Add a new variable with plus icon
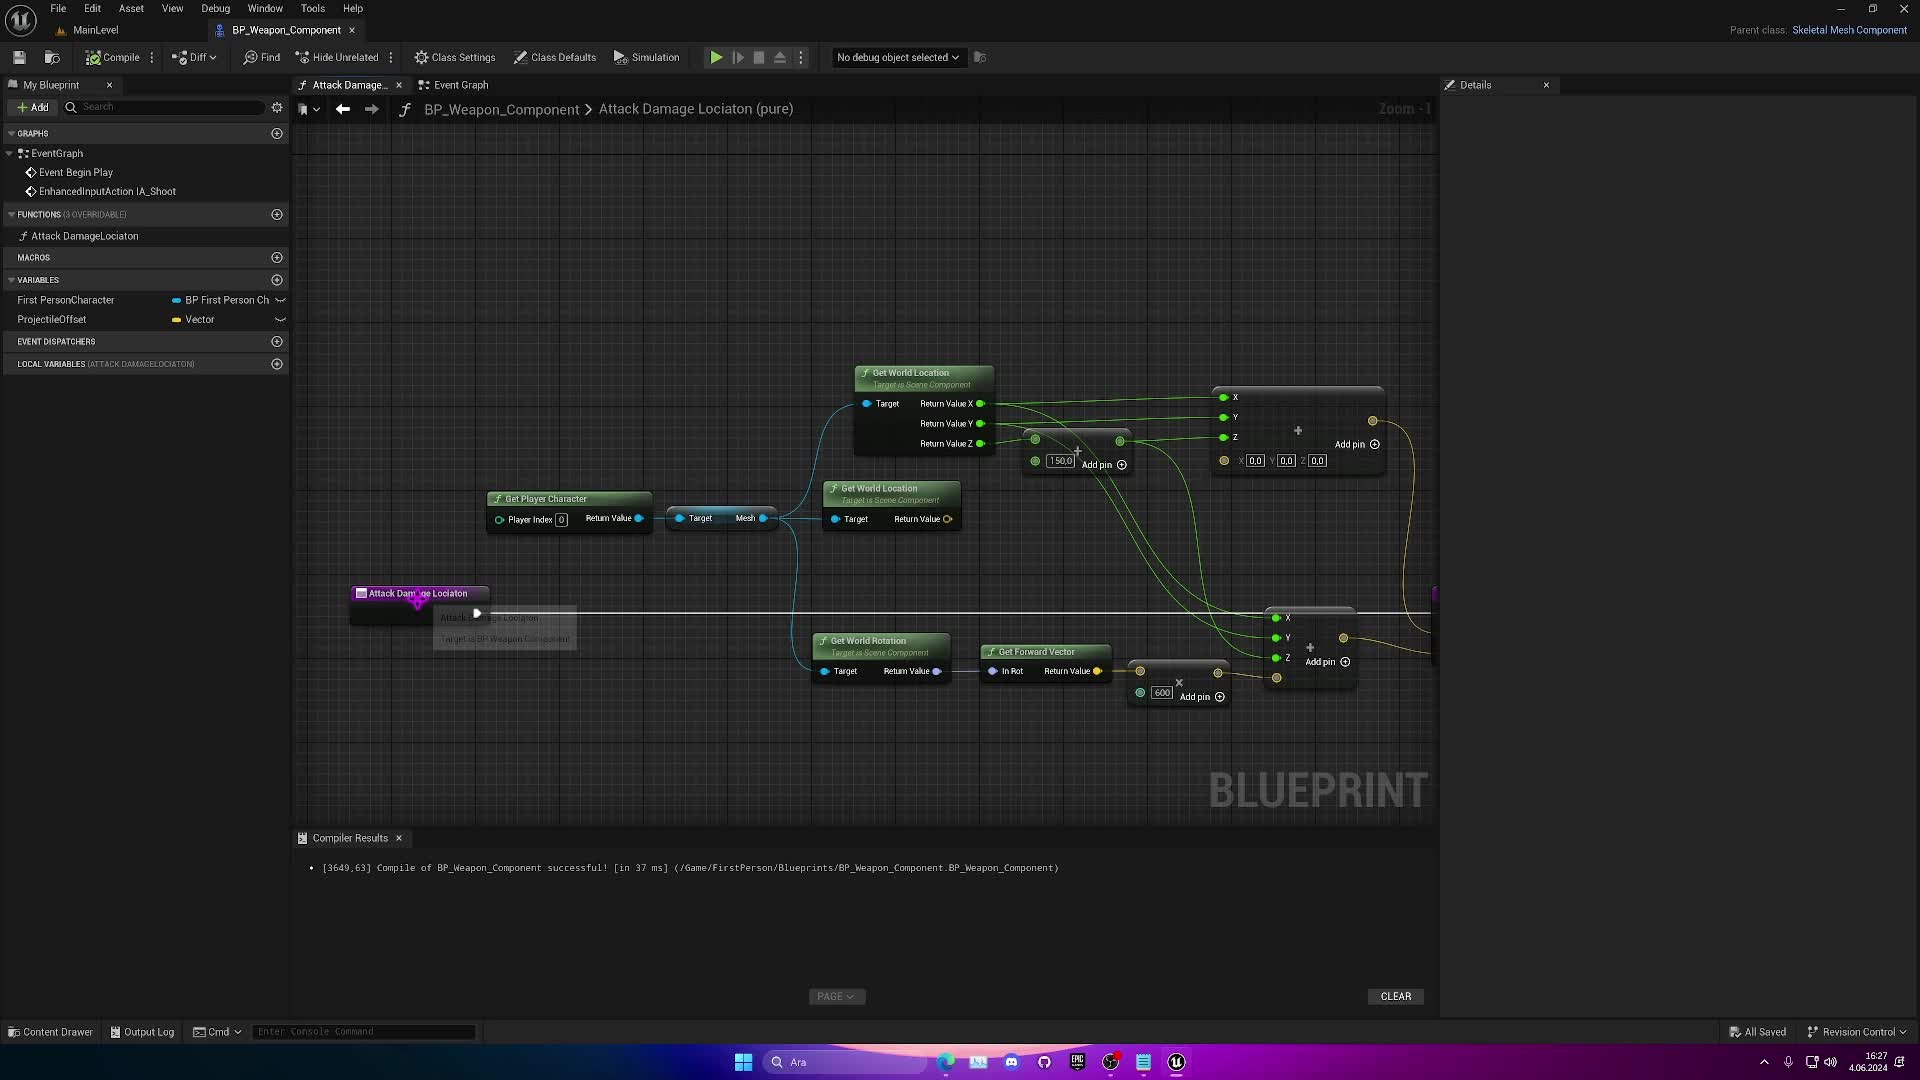Image resolution: width=1920 pixels, height=1080 pixels. point(277,280)
